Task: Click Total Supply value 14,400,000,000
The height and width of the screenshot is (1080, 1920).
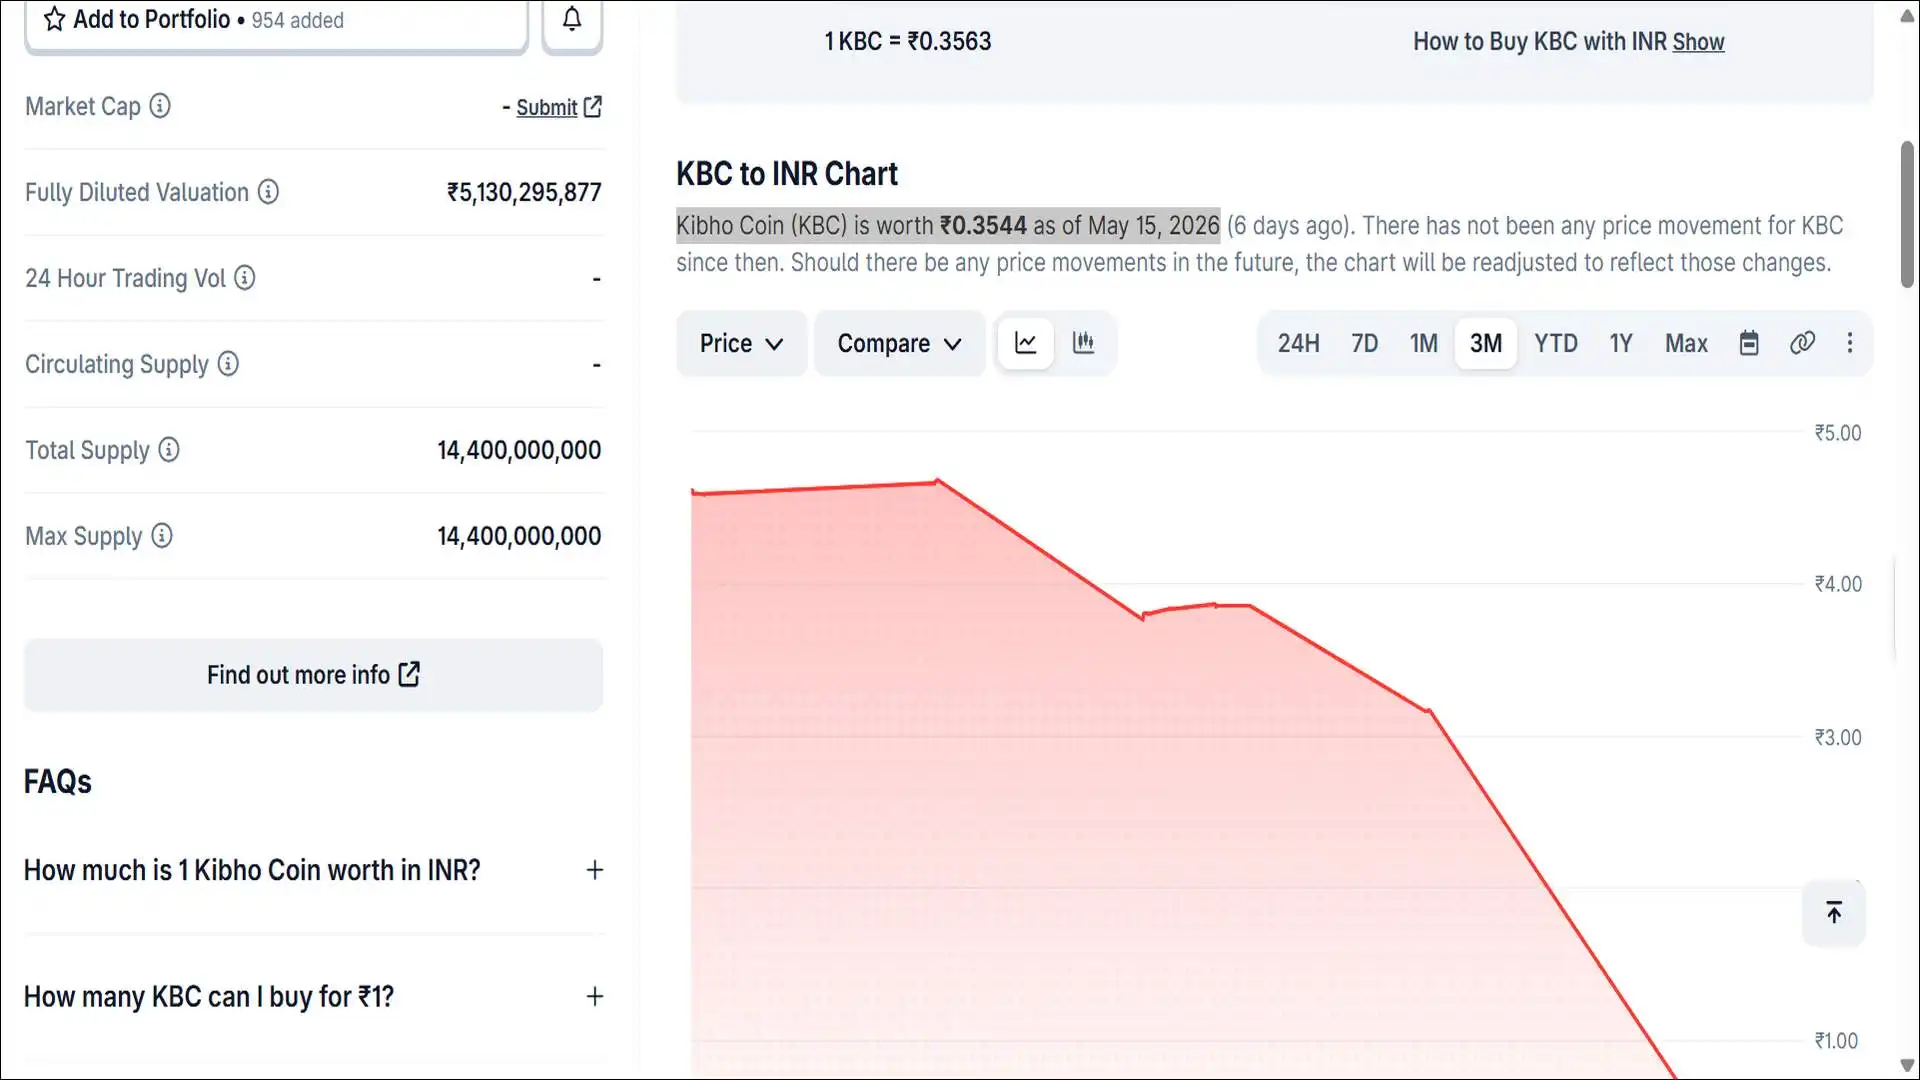Action: point(519,450)
